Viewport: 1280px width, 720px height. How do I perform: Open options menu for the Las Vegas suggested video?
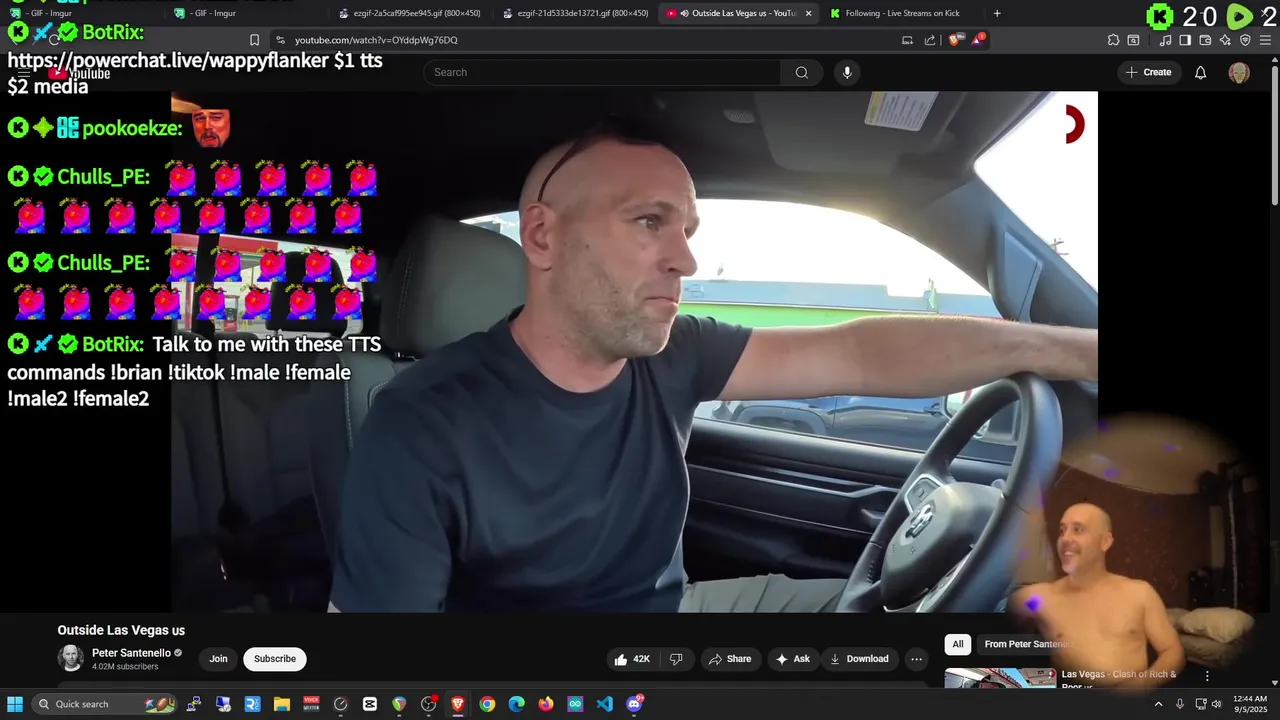(x=1207, y=676)
